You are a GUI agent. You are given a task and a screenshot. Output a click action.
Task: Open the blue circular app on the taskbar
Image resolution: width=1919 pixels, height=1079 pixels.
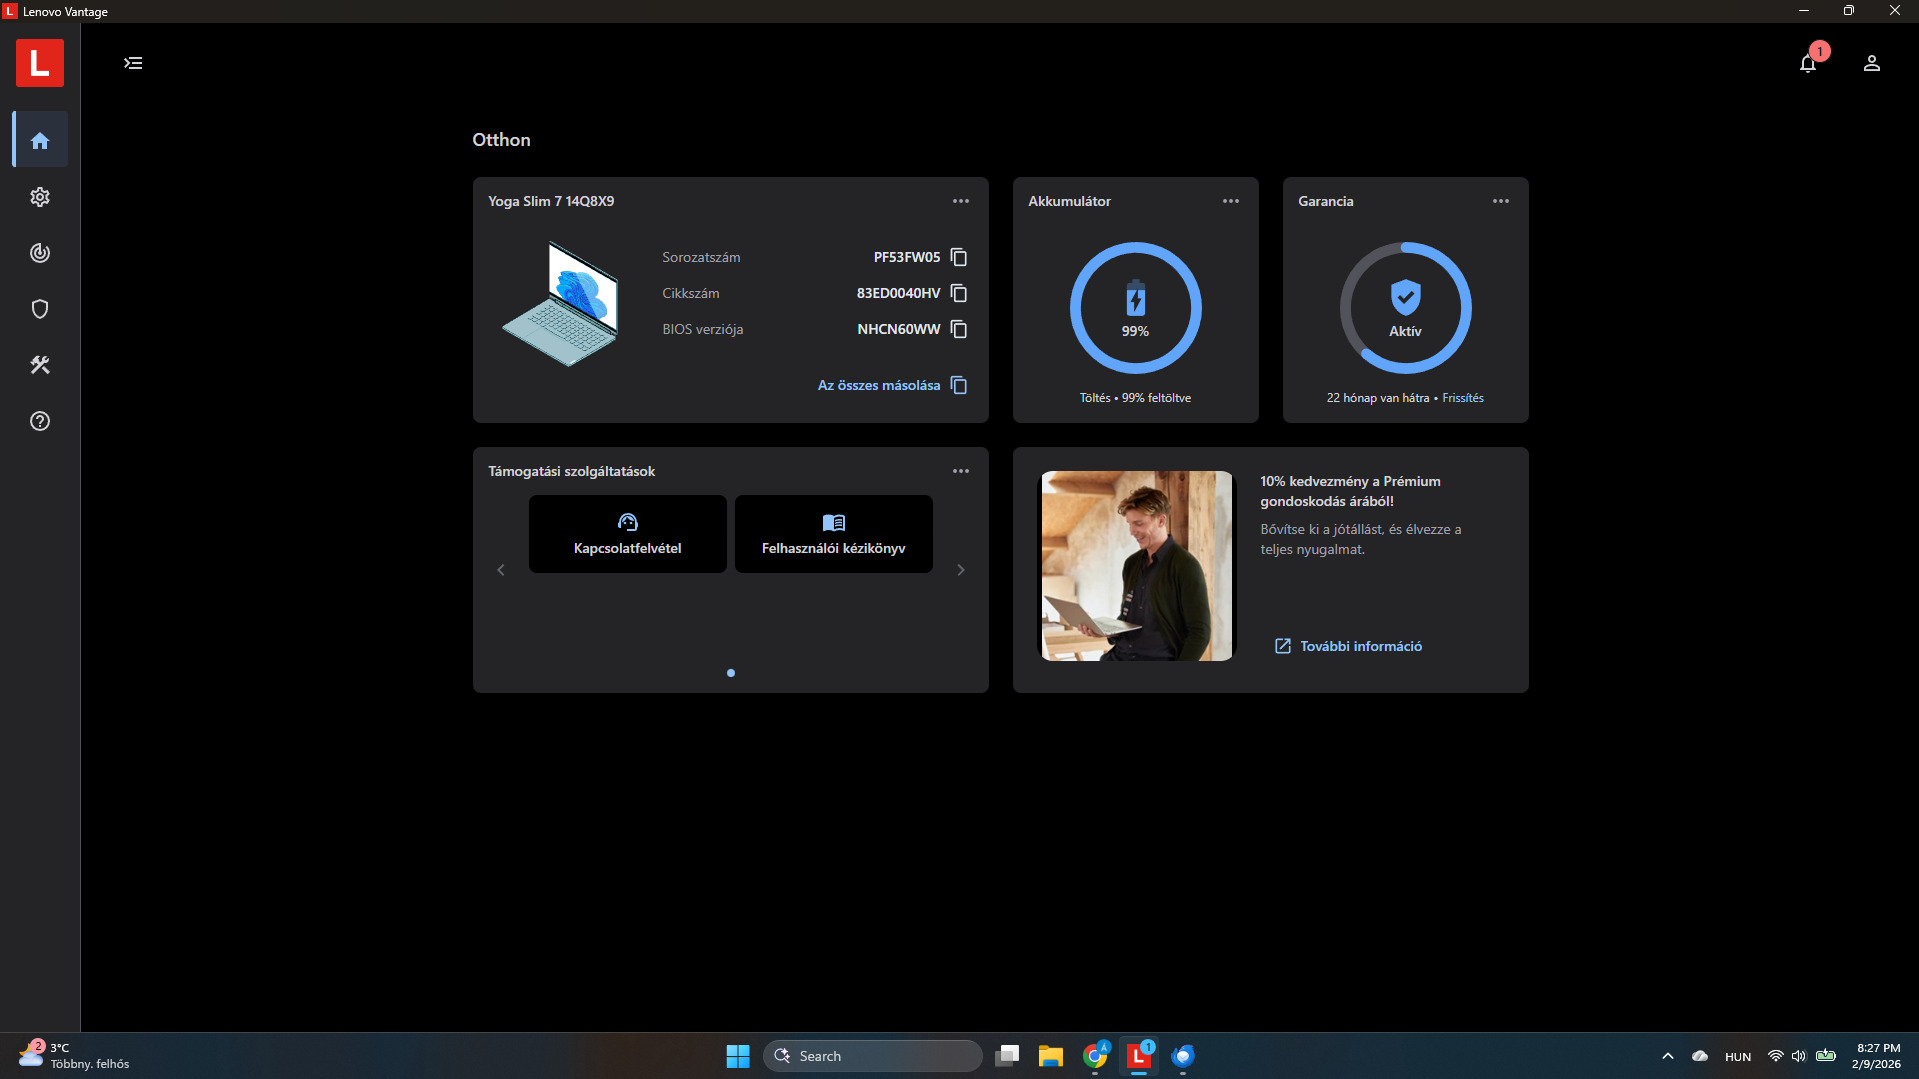coord(1183,1056)
